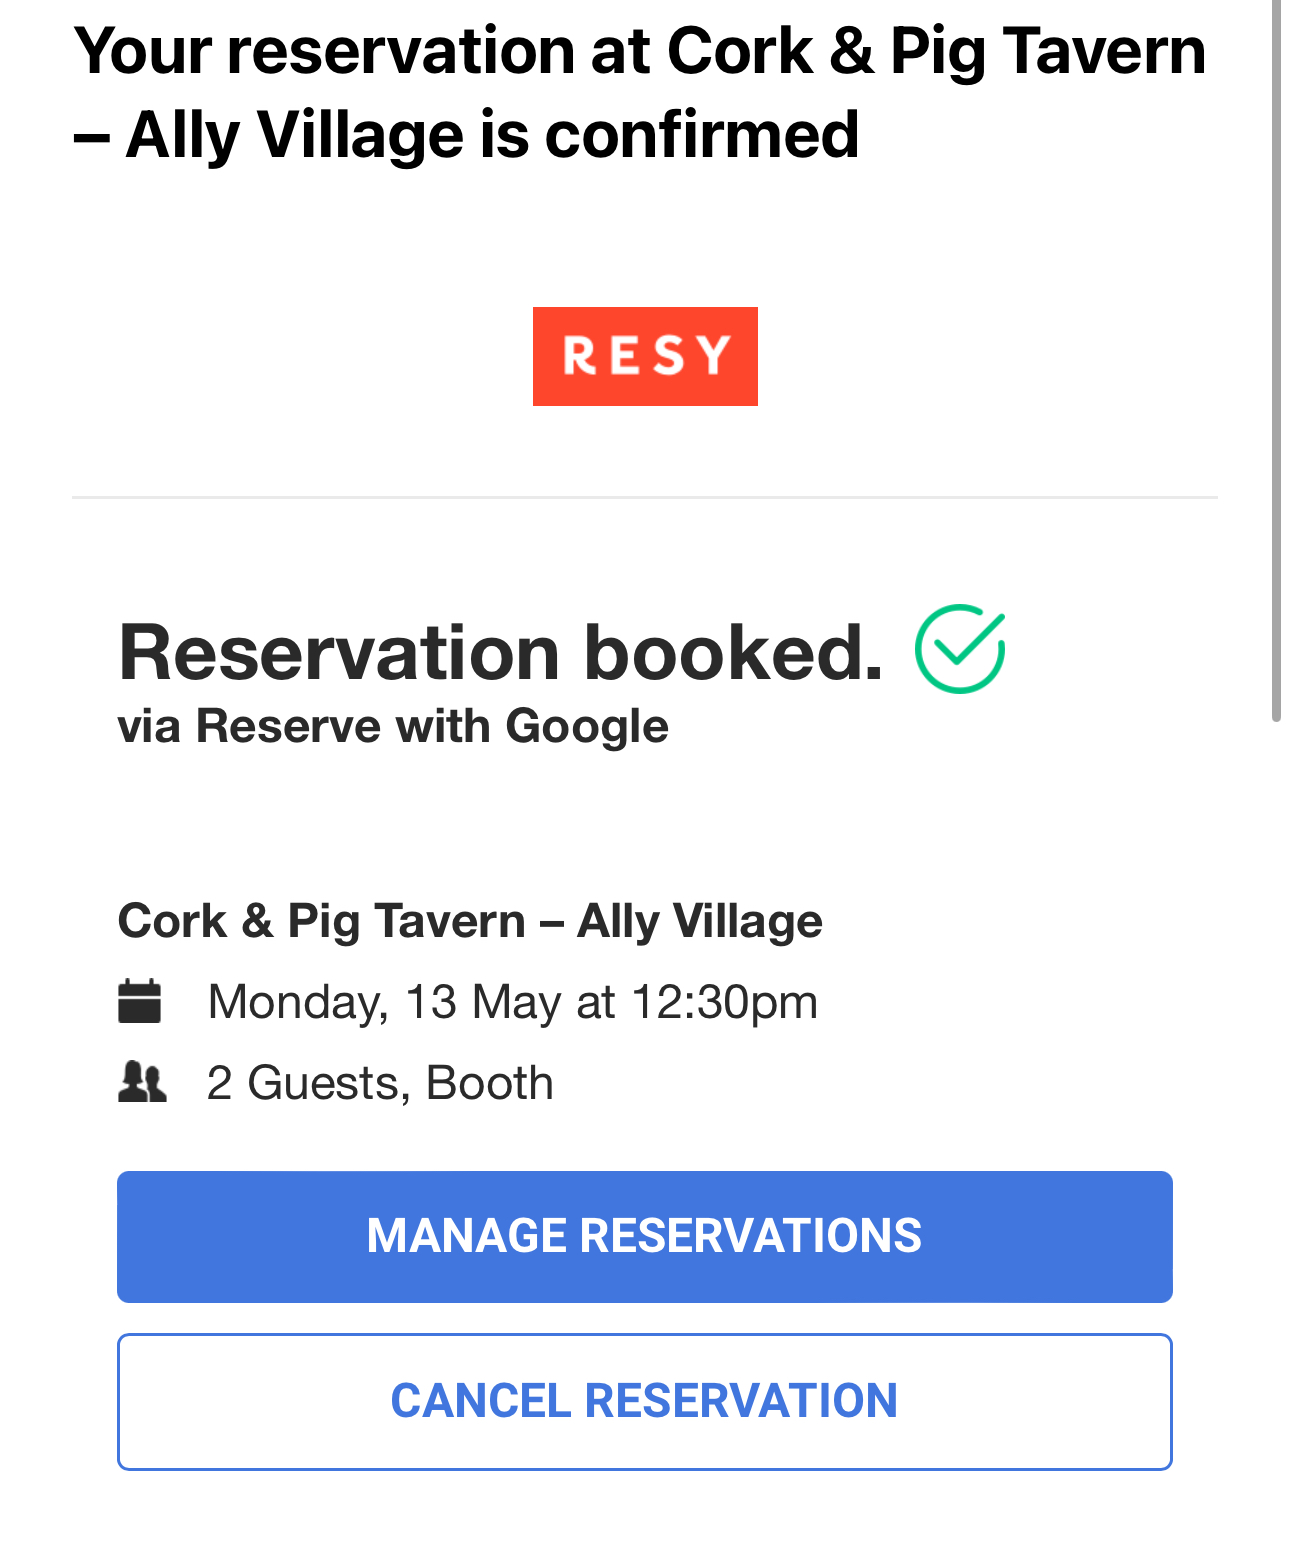Click the scrollbar track below the thumb
Image resolution: width=1290 pixels, height=1546 pixels.
click(1276, 1100)
